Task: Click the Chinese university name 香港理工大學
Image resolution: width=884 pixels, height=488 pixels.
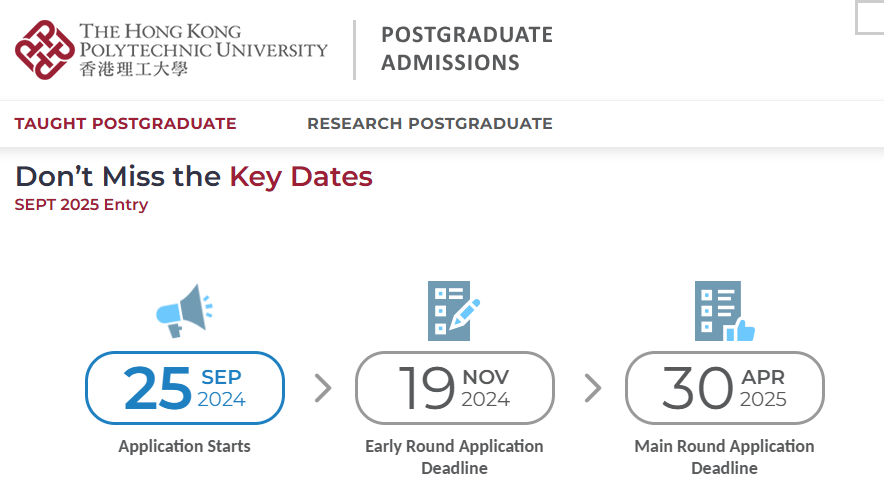Action: tap(134, 69)
